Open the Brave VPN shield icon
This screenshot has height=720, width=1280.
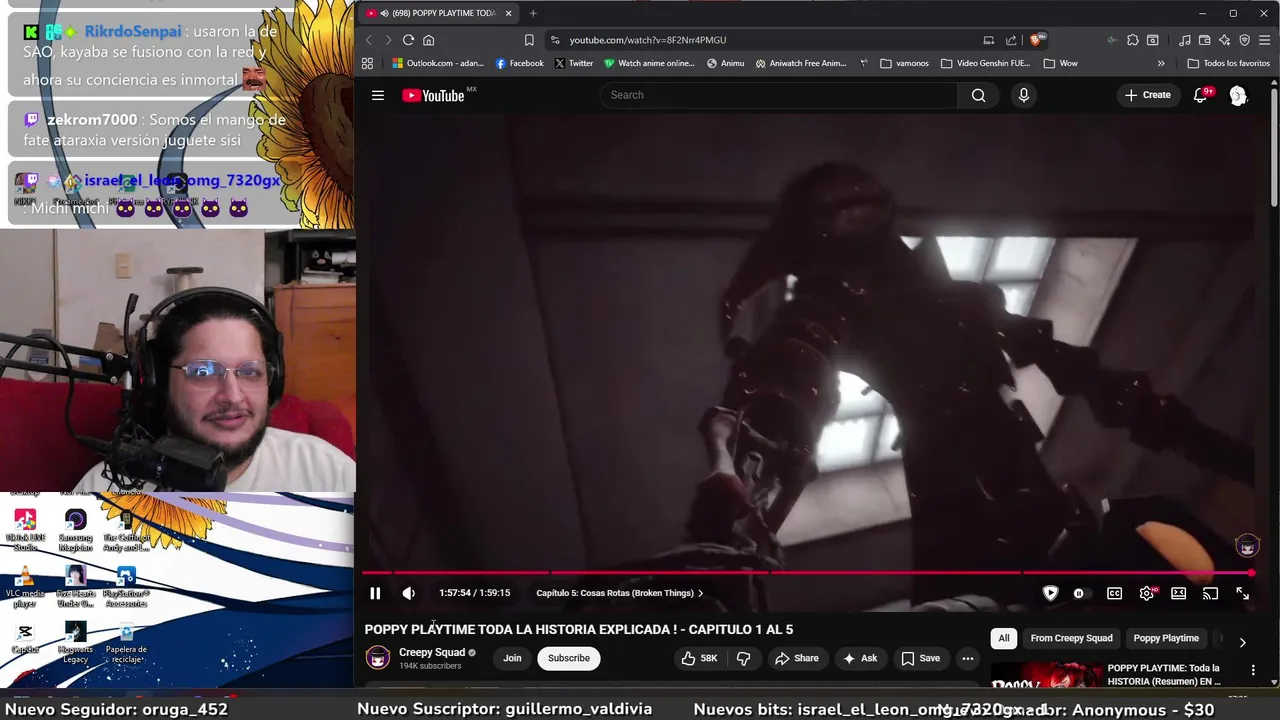click(x=1244, y=40)
